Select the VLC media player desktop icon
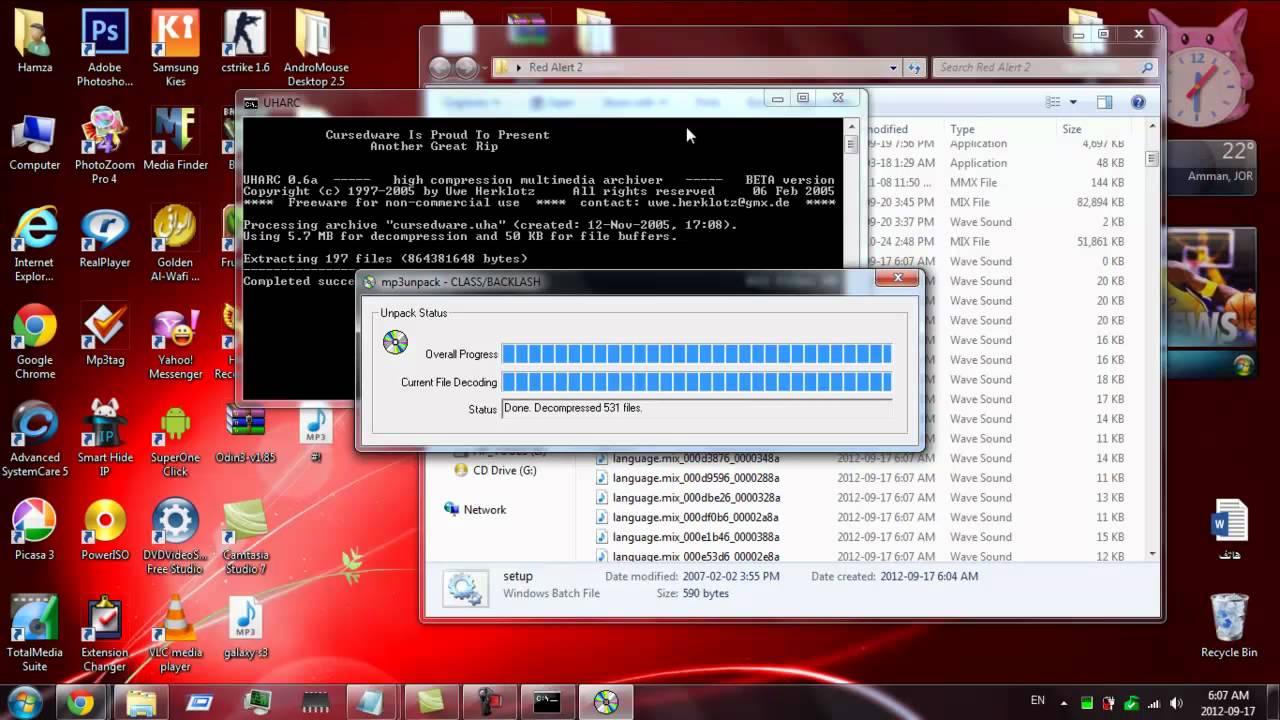1280x720 pixels. point(175,633)
